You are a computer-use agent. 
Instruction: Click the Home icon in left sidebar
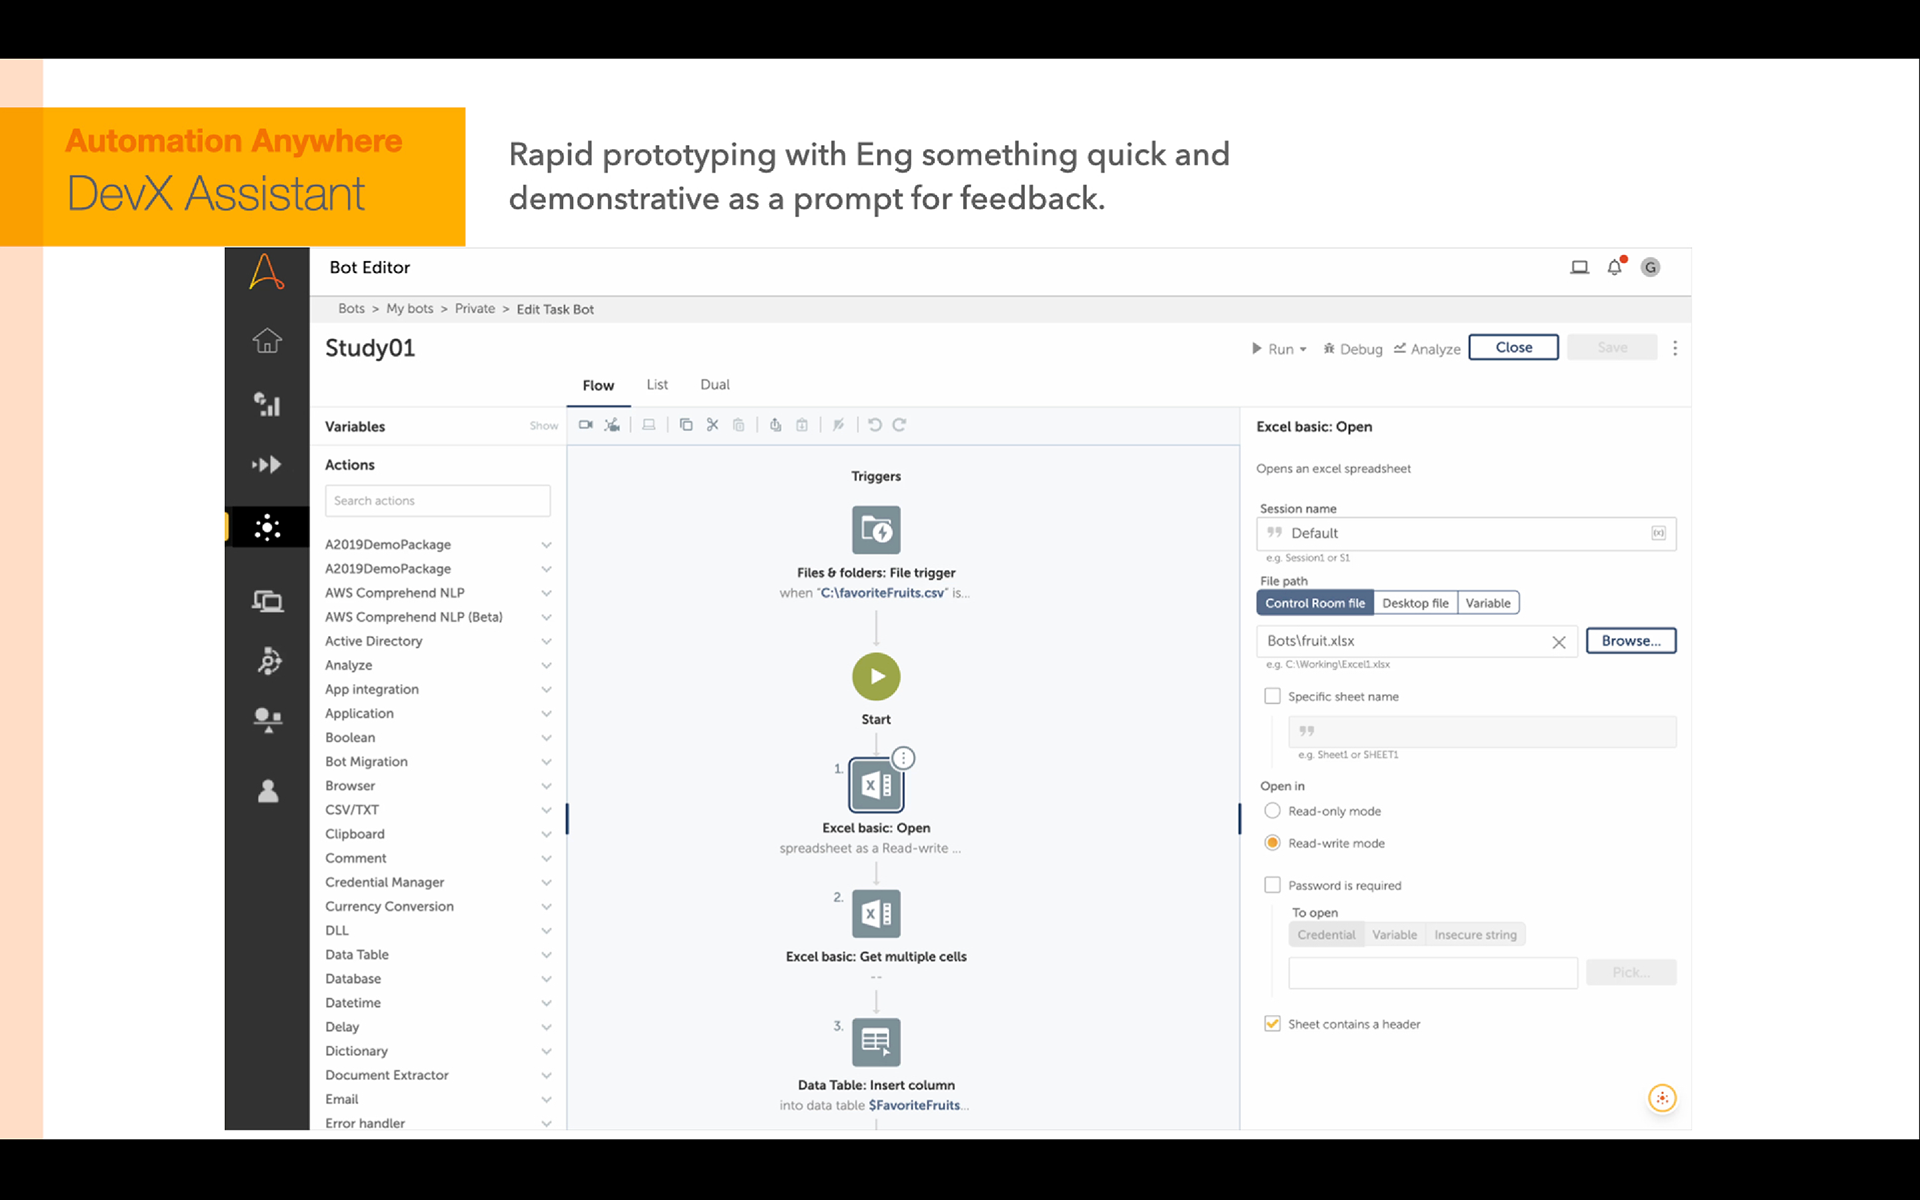click(x=267, y=341)
